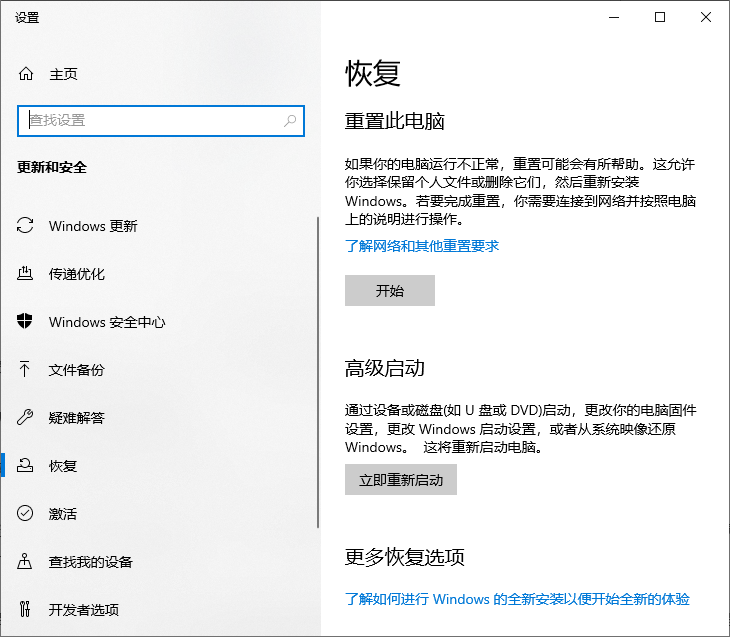Image resolution: width=730 pixels, height=637 pixels.
Task: Click the 恢复 sidebar icon
Action: click(26, 466)
